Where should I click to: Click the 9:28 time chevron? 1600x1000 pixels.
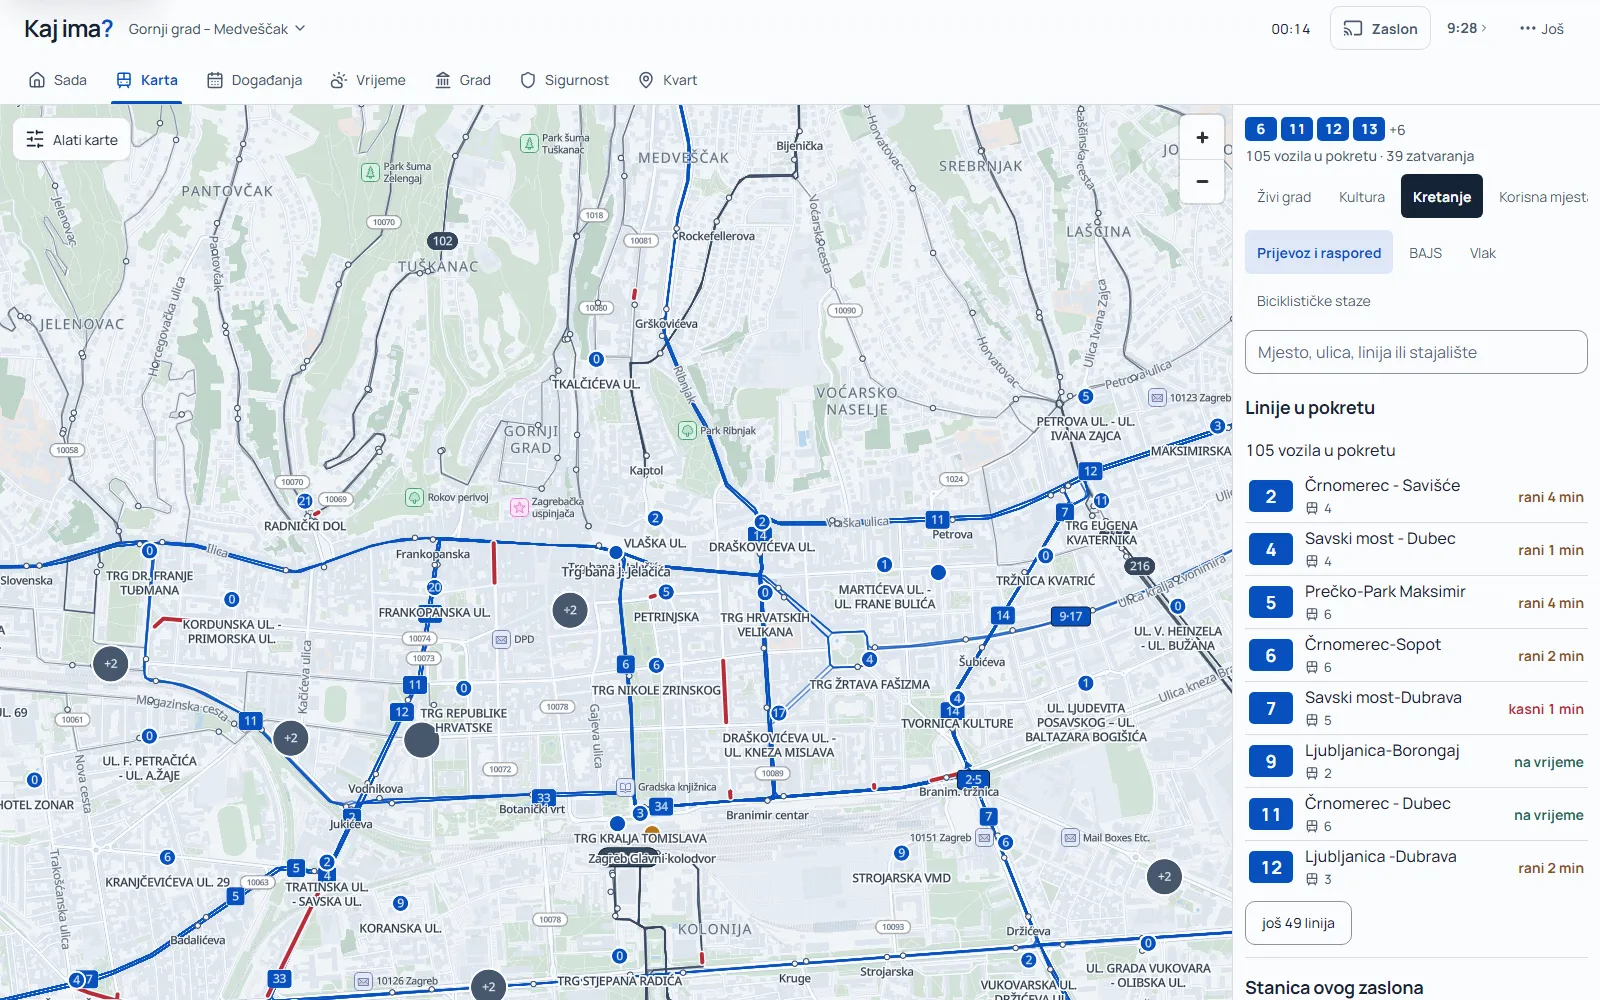(1467, 28)
